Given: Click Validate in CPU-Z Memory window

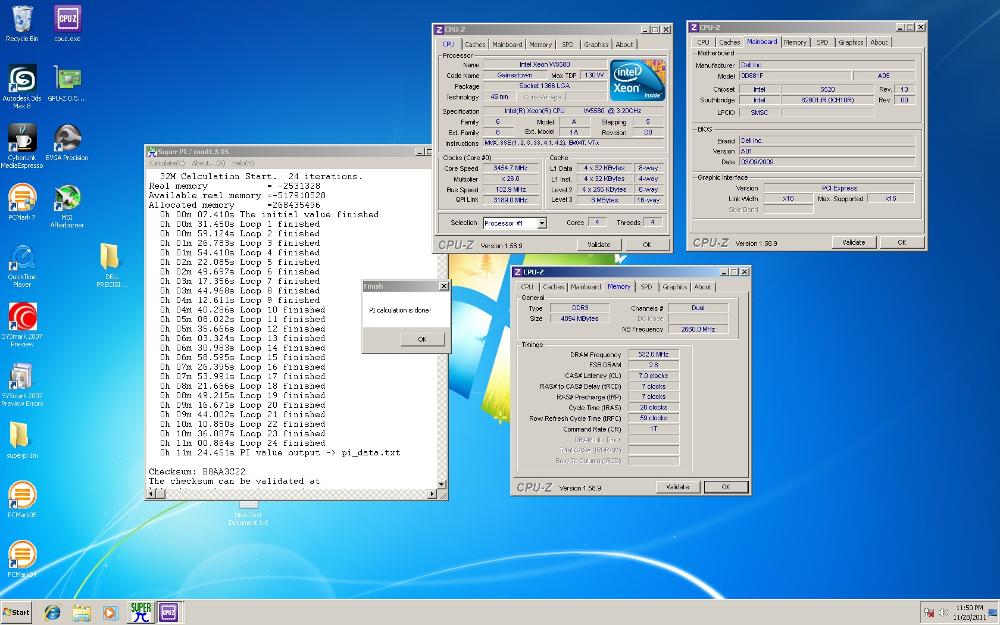Looking at the screenshot, I should [677, 487].
